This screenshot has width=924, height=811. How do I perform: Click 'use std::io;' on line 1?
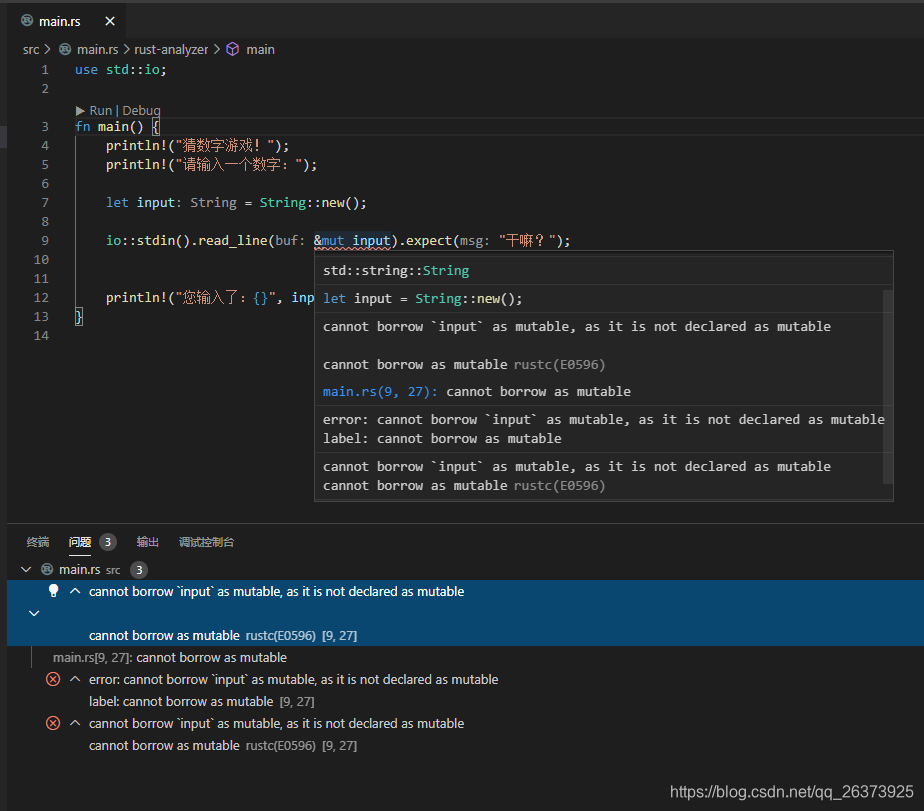(121, 70)
